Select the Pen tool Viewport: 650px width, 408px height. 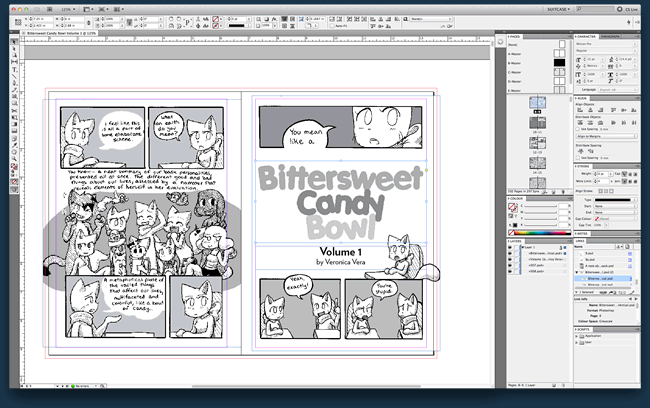14,83
